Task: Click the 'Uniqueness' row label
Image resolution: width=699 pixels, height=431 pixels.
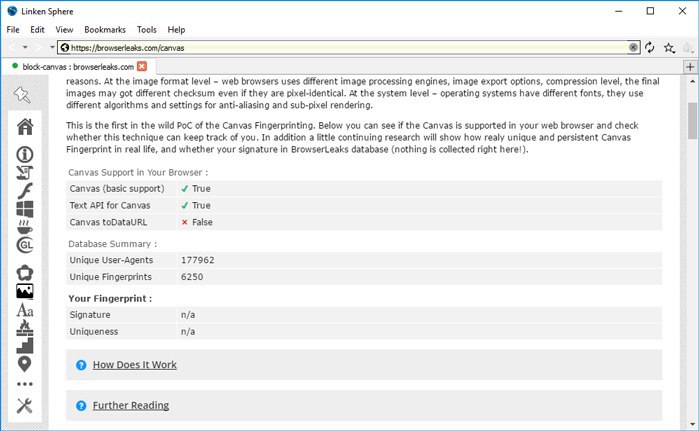Action: [94, 332]
